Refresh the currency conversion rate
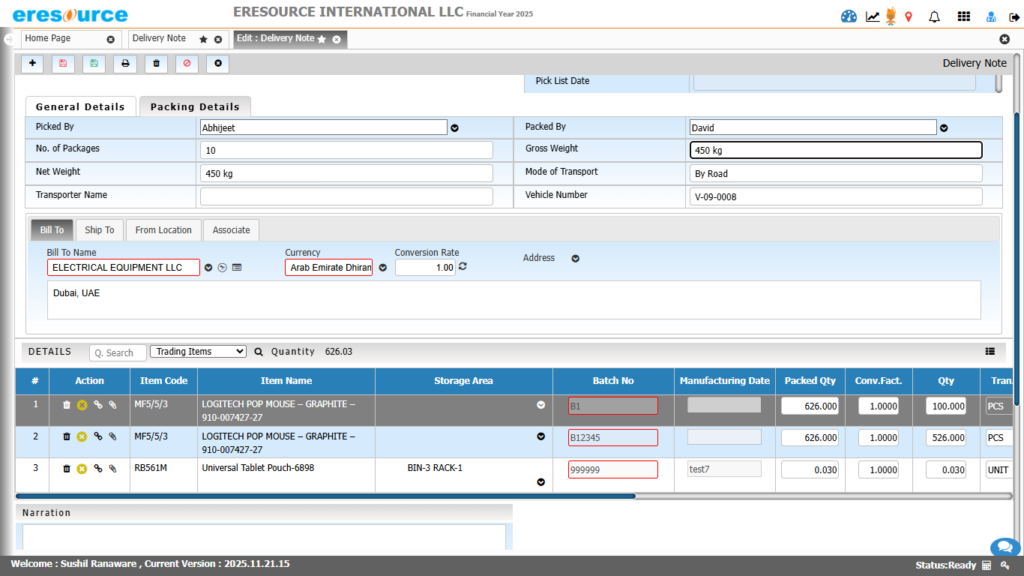The image size is (1024, 576). (x=460, y=267)
